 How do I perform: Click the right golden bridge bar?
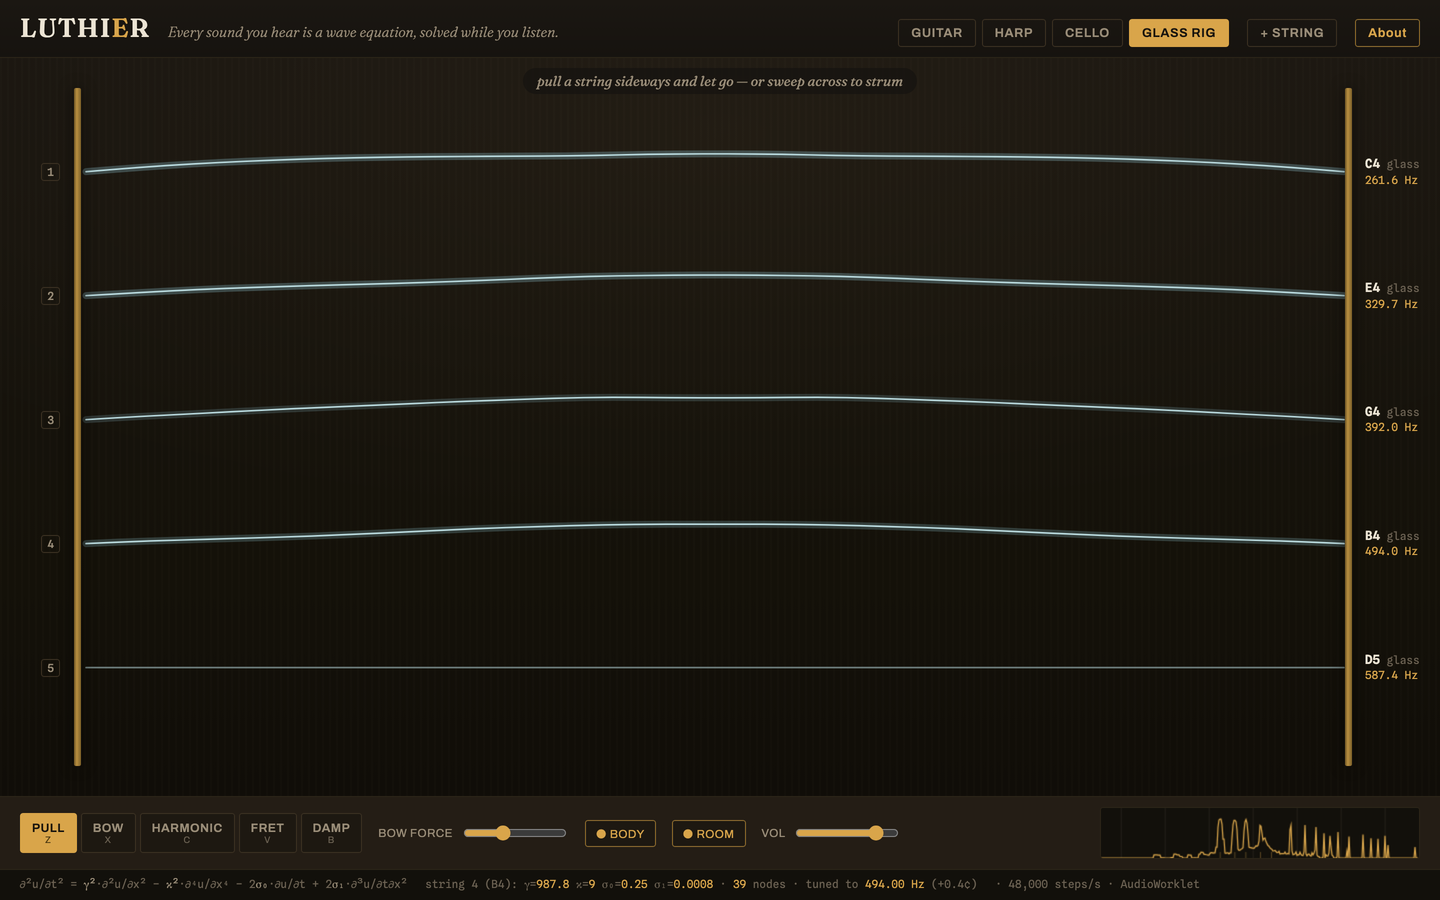pyautogui.click(x=1348, y=427)
